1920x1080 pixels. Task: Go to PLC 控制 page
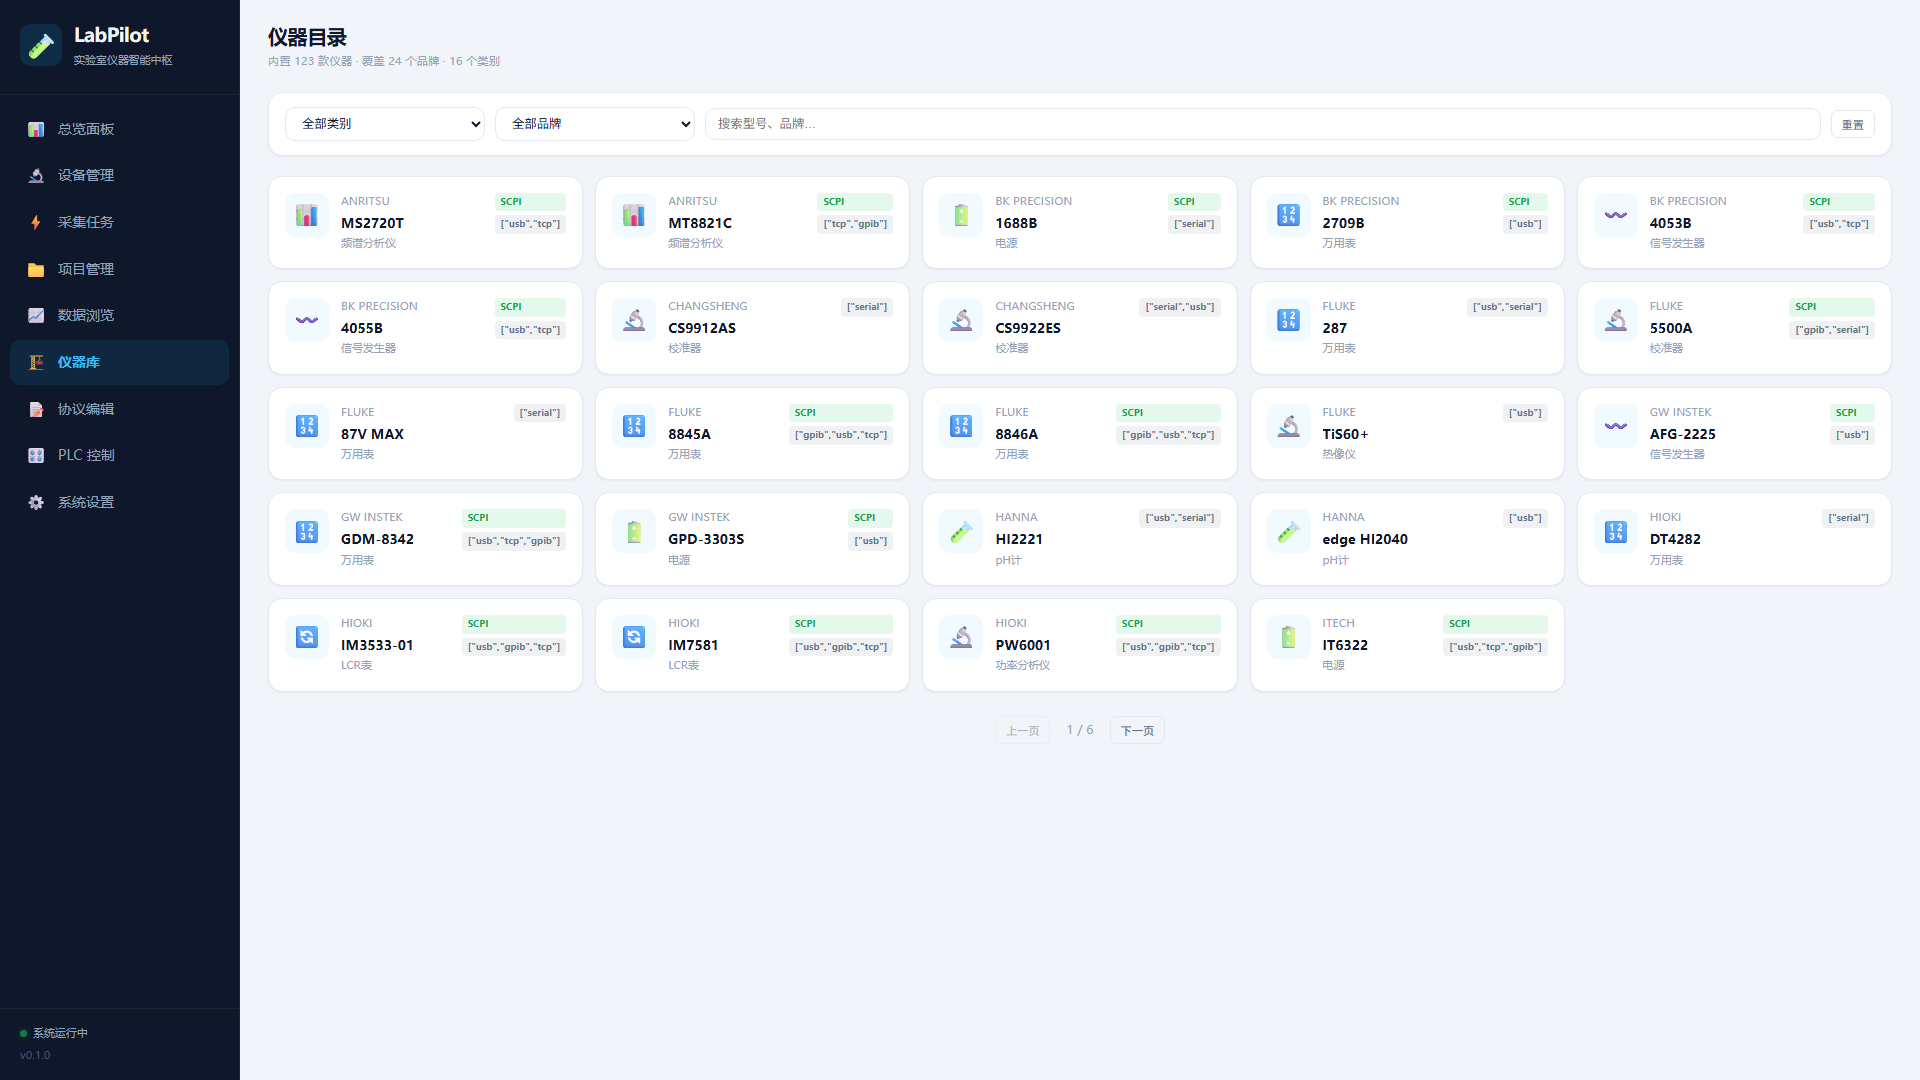click(119, 456)
